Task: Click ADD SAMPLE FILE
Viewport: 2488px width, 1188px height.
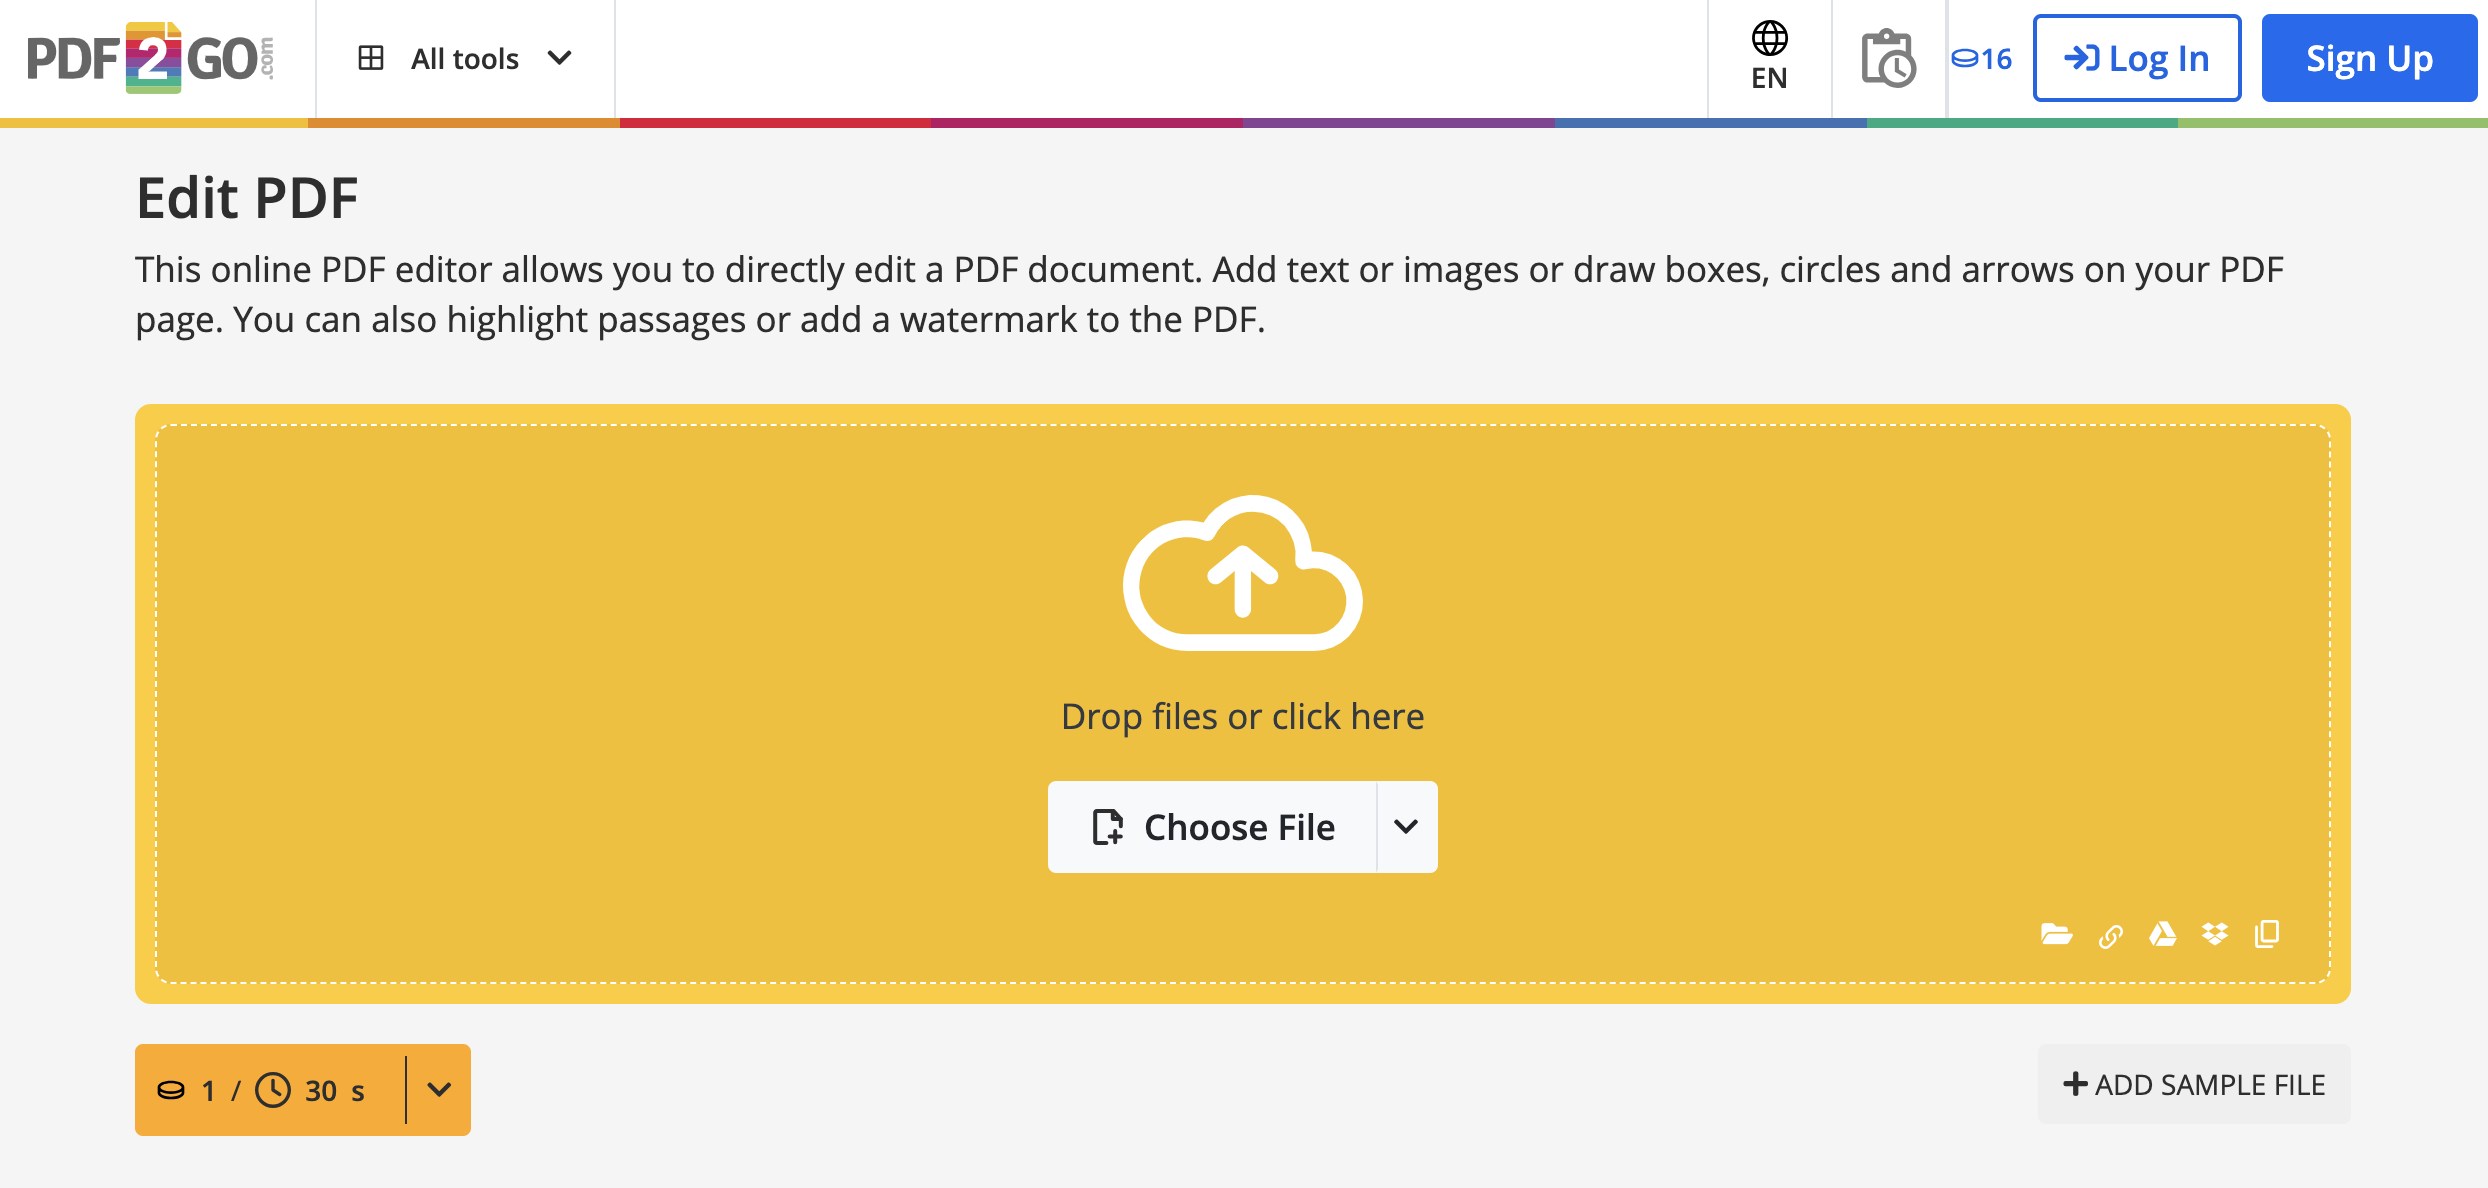Action: point(2194,1085)
